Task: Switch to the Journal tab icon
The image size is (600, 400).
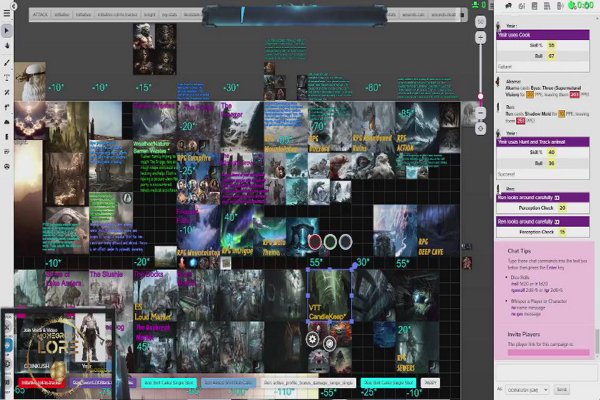Action: (535, 6)
